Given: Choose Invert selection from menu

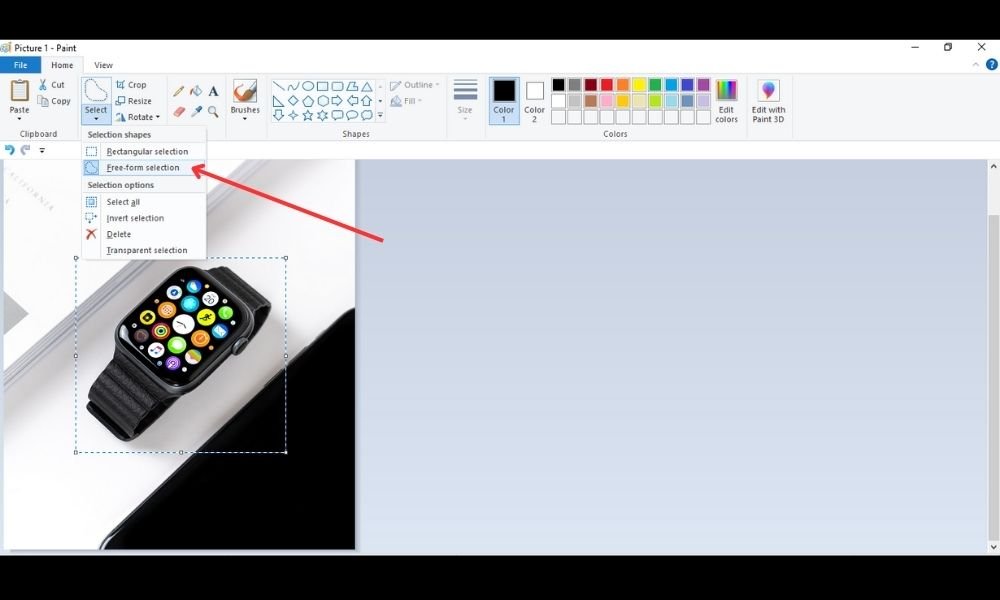Looking at the screenshot, I should 144,218.
